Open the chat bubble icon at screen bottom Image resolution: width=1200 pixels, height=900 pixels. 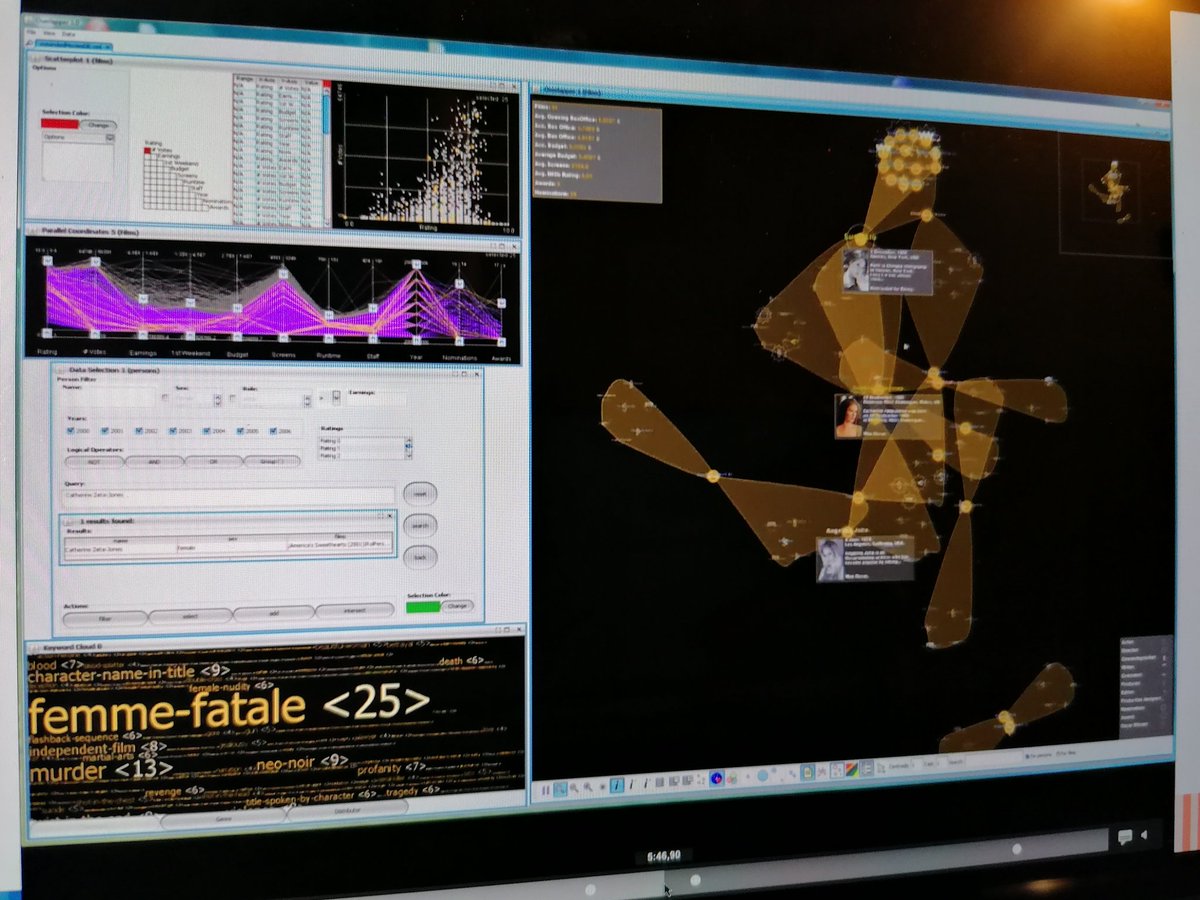click(x=1124, y=836)
